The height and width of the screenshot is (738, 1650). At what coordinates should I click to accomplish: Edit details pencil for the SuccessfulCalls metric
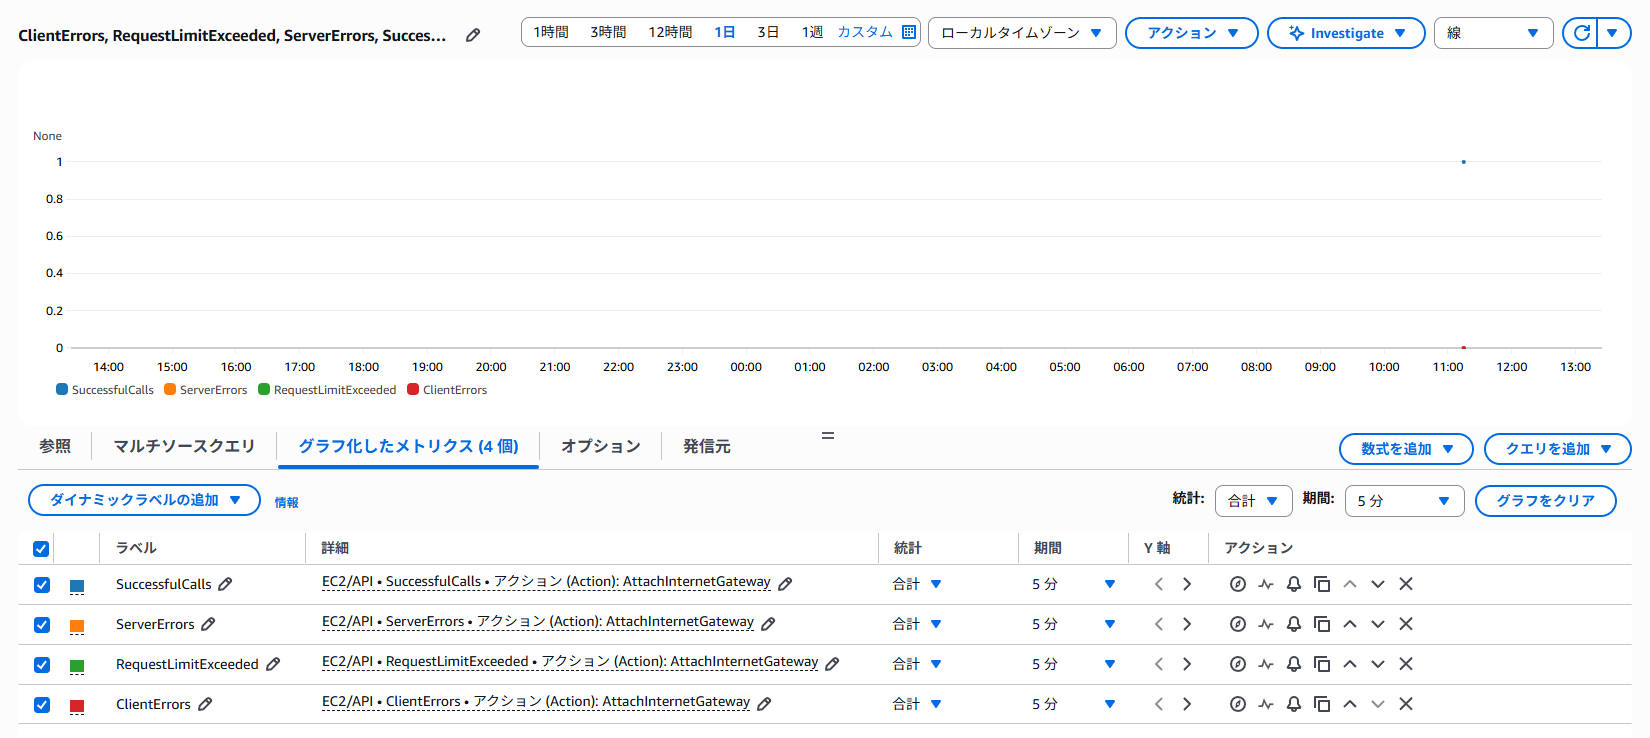[786, 584]
